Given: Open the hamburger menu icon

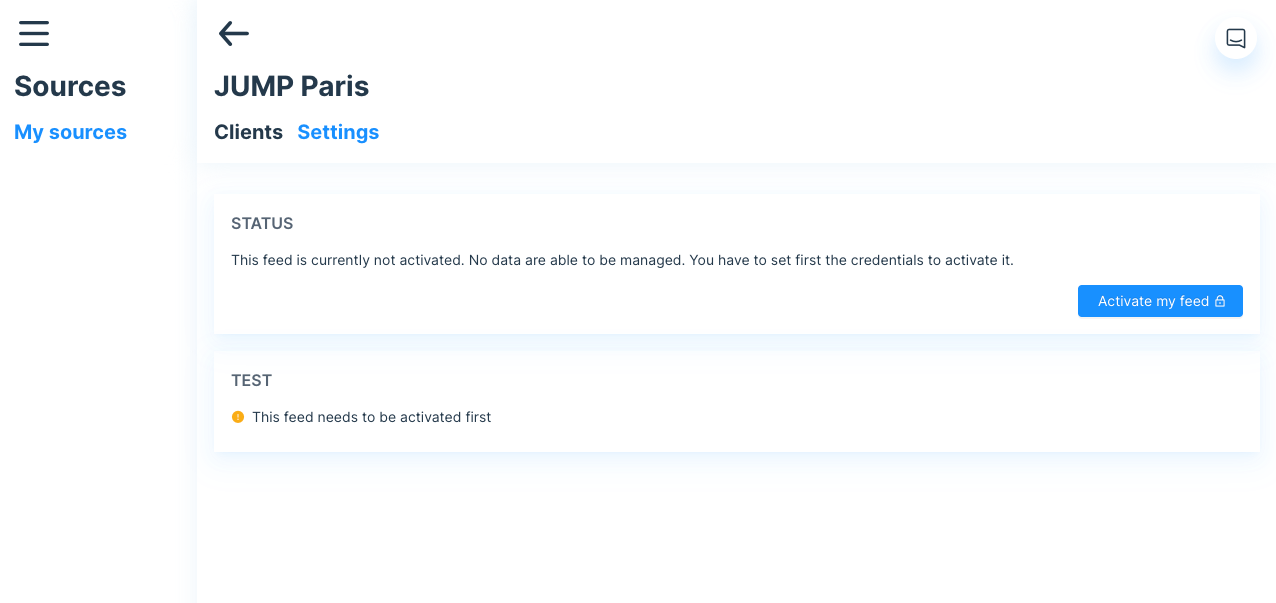Looking at the screenshot, I should [x=34, y=33].
